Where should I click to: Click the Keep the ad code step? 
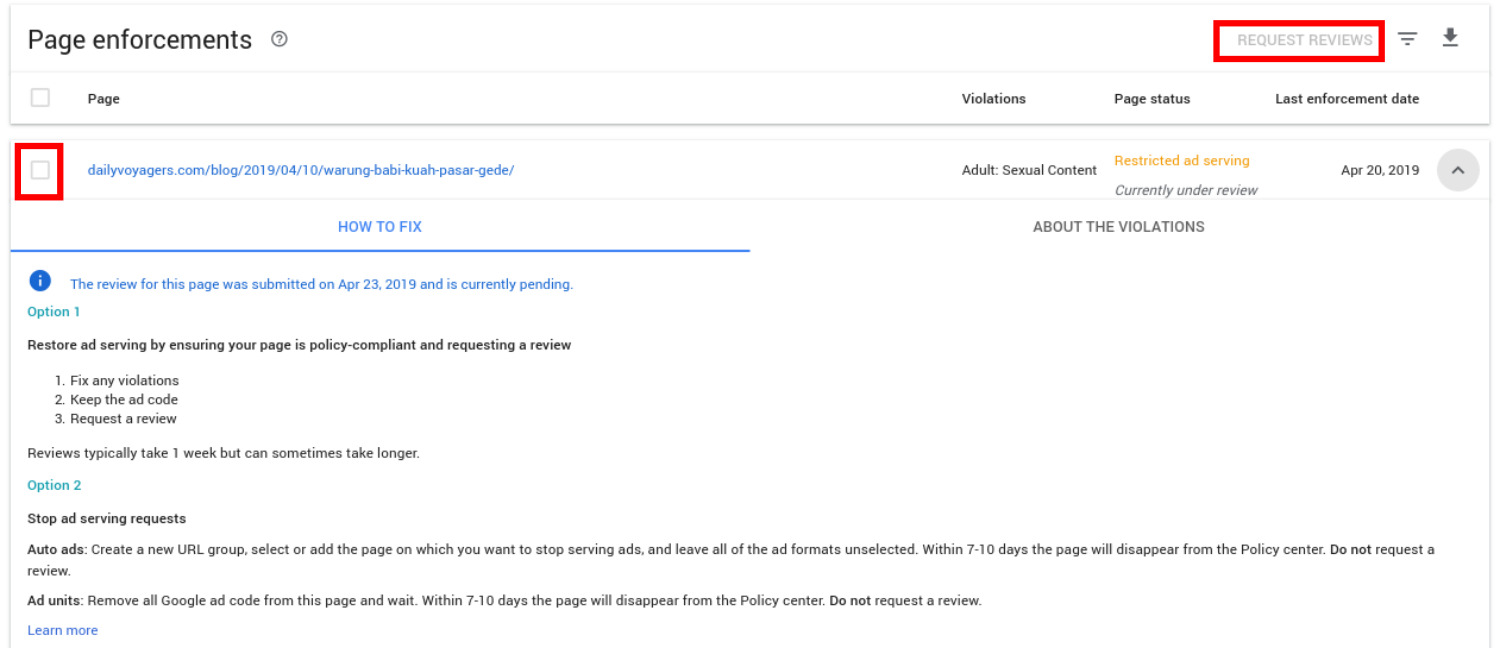124,400
